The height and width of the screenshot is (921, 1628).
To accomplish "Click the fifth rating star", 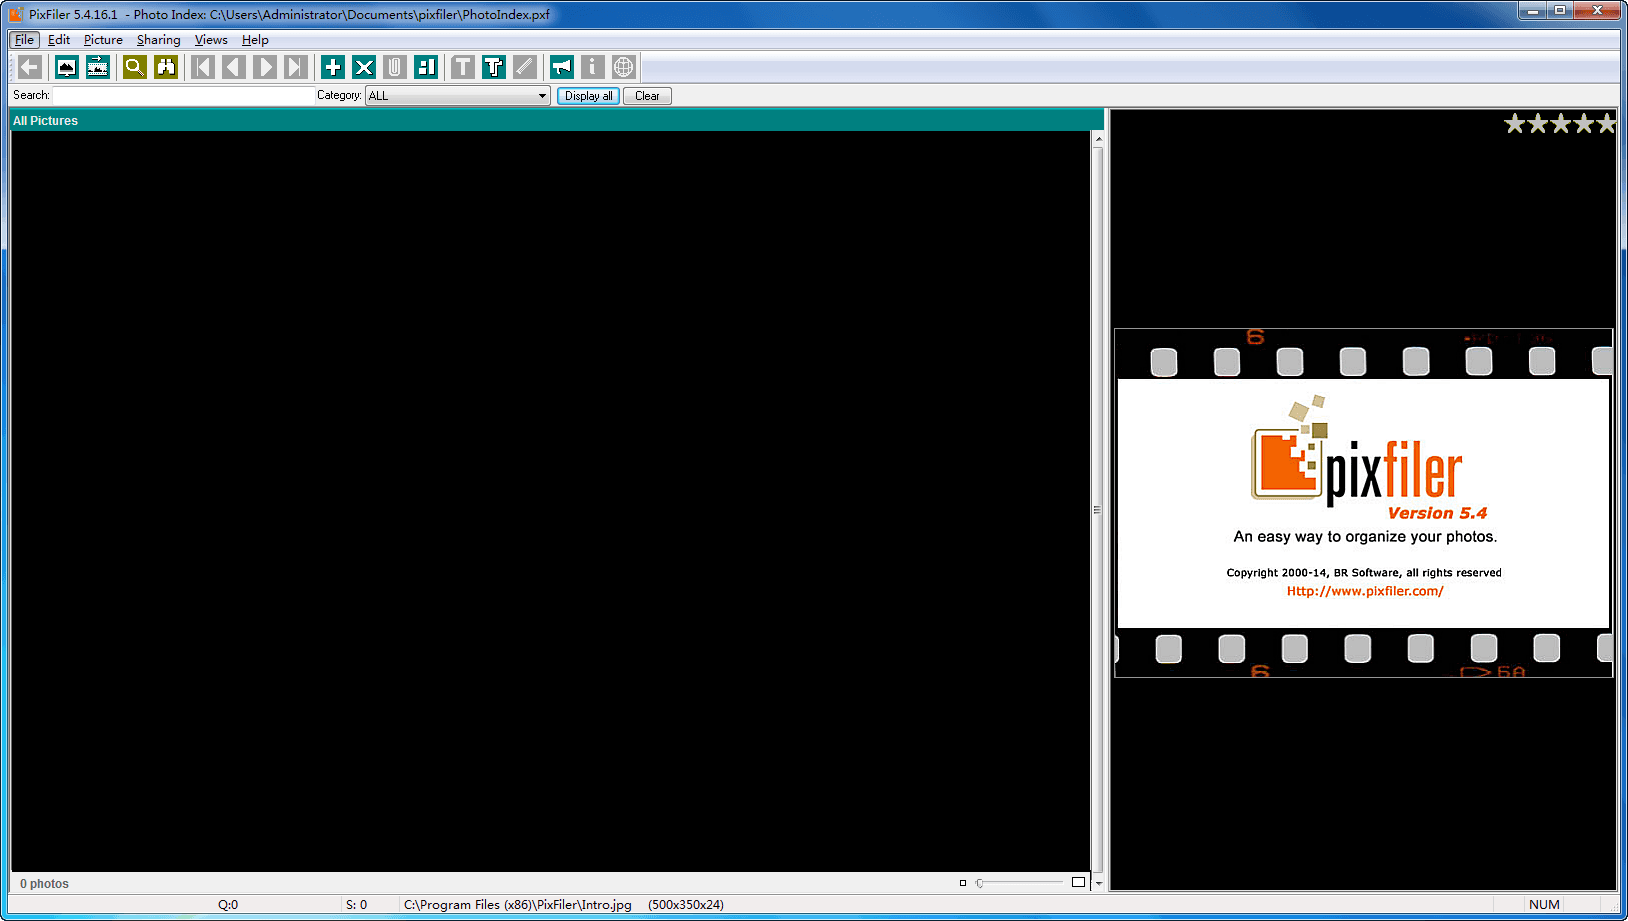I will [x=1606, y=123].
